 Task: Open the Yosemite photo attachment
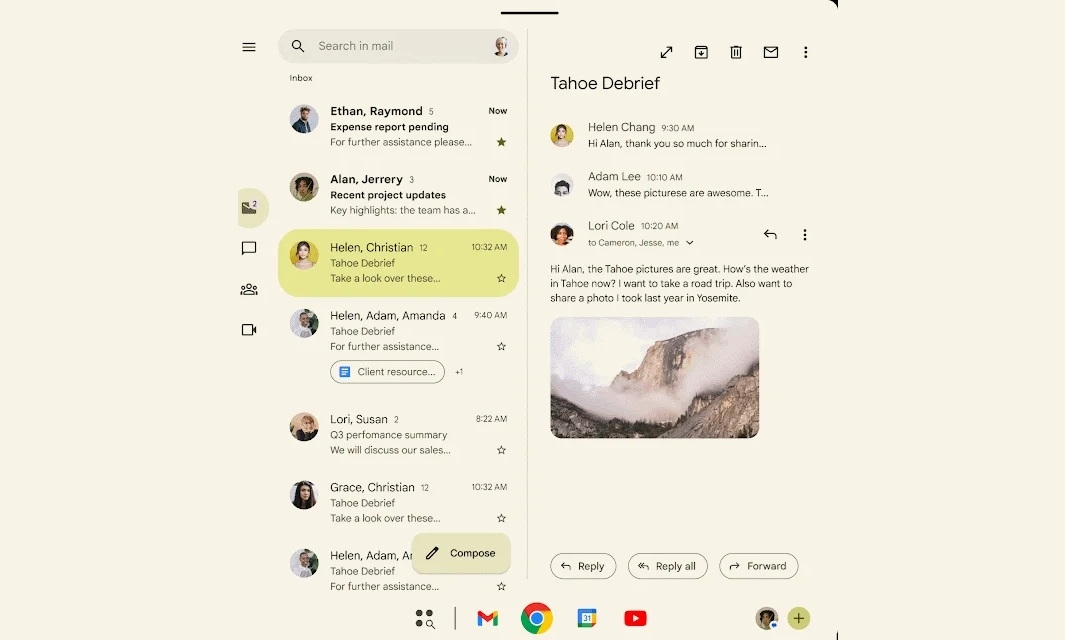click(654, 378)
